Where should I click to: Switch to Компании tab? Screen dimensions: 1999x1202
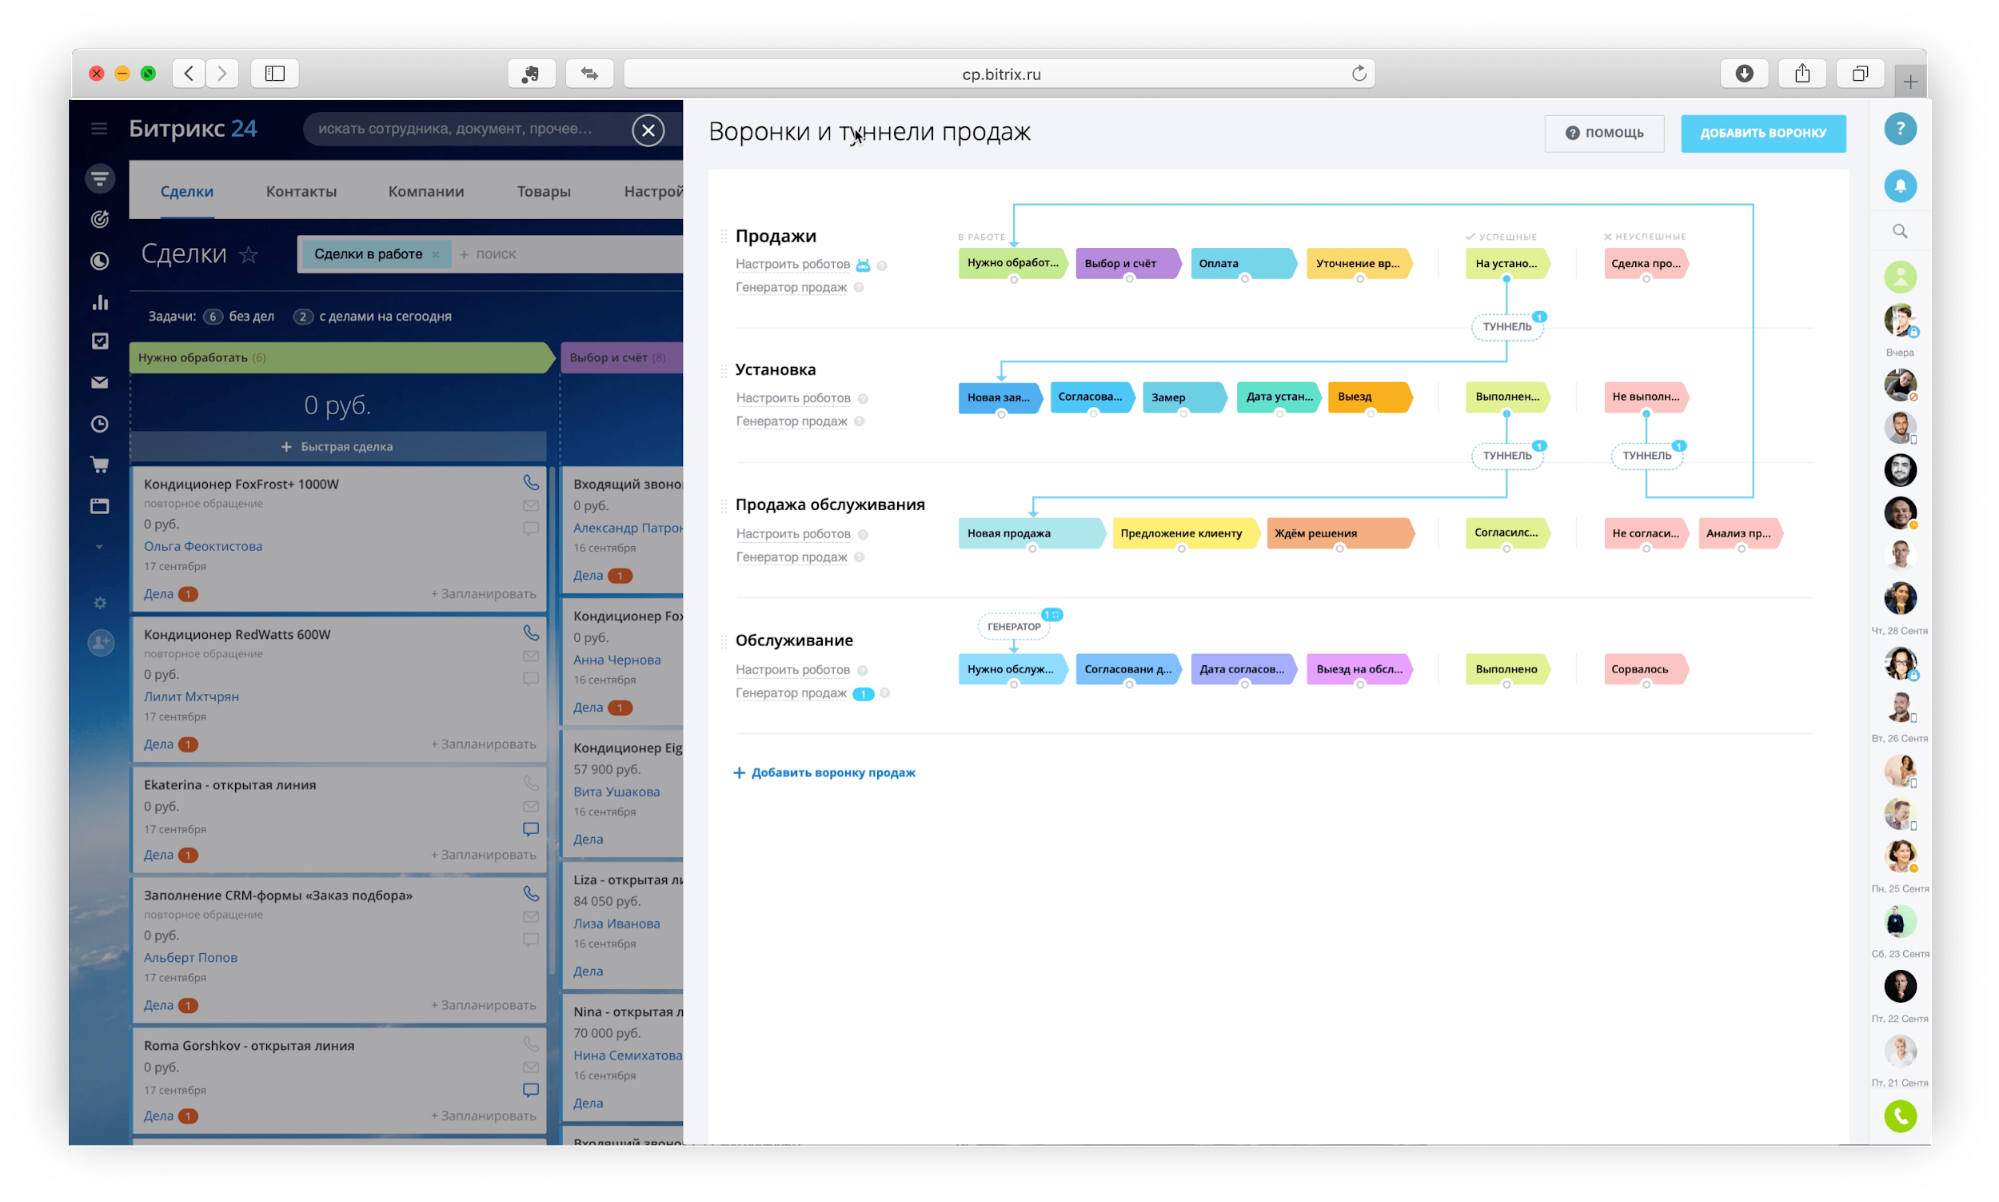tap(426, 192)
